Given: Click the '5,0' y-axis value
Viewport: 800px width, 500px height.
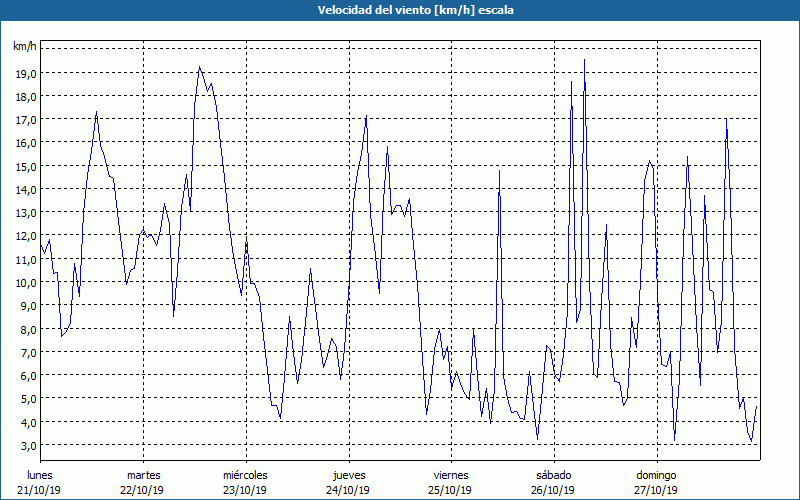Looking at the screenshot, I should click(x=28, y=399).
